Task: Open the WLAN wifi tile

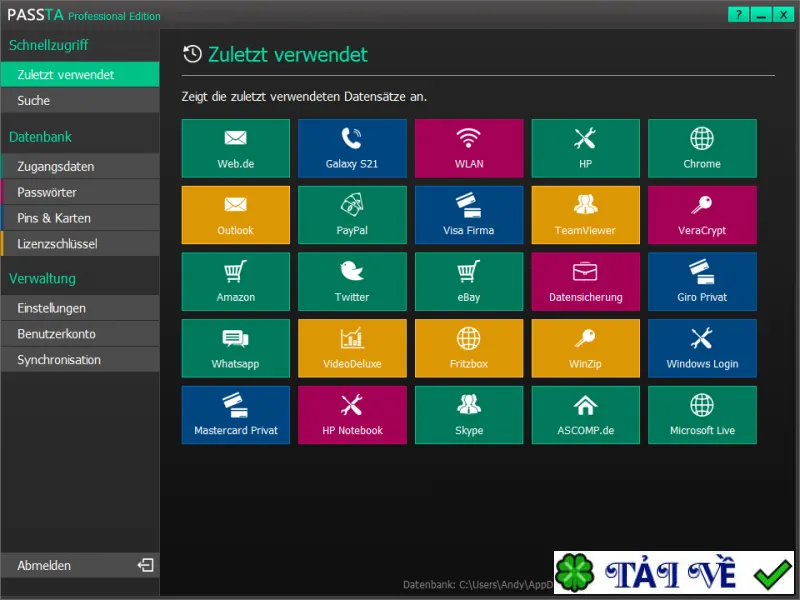Action: 469,148
